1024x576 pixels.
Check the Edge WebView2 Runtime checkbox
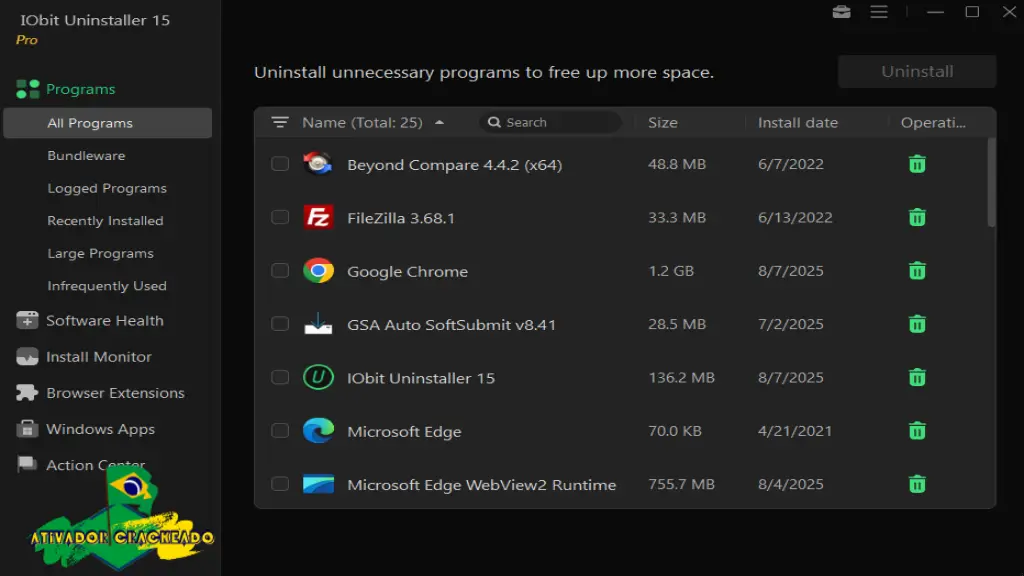(280, 484)
